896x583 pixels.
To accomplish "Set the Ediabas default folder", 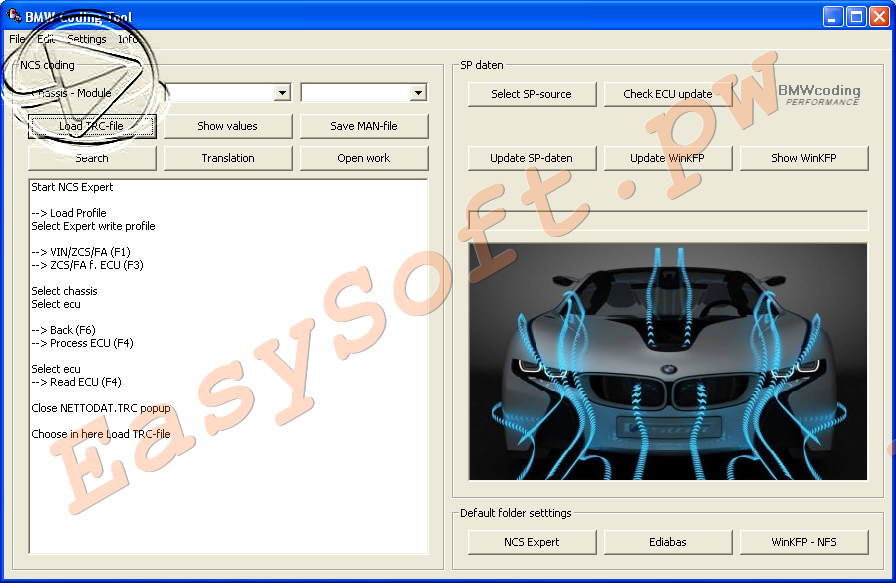I will click(x=668, y=542).
